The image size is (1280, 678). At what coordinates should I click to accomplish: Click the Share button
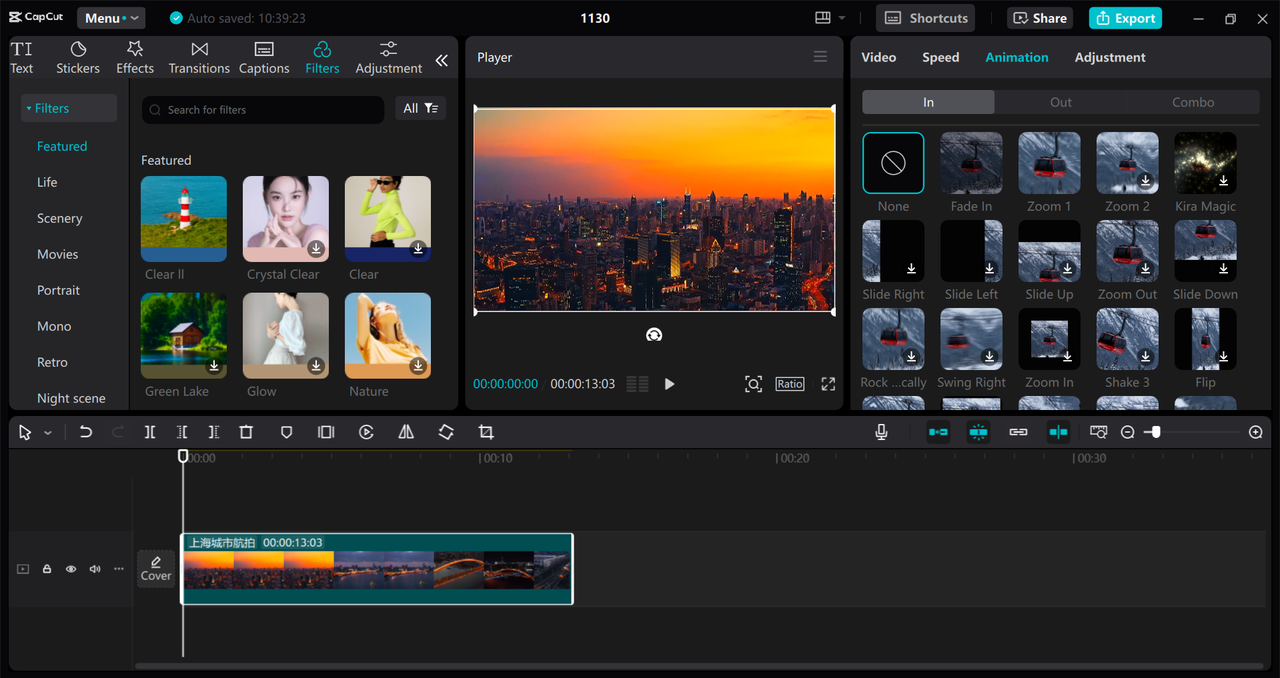point(1038,18)
